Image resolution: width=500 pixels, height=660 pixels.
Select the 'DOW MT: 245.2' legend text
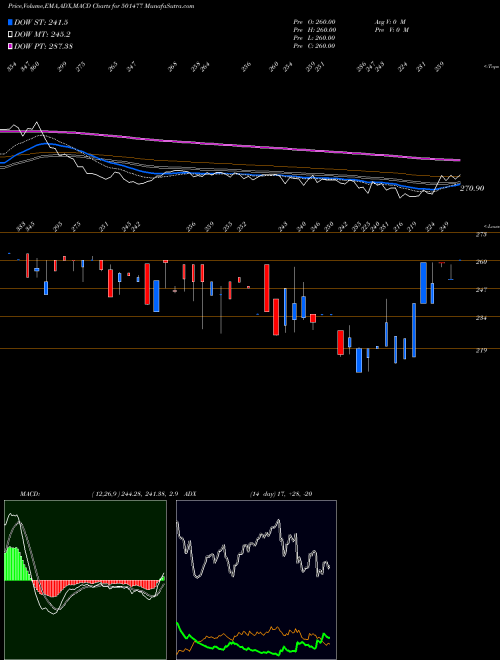42,35
